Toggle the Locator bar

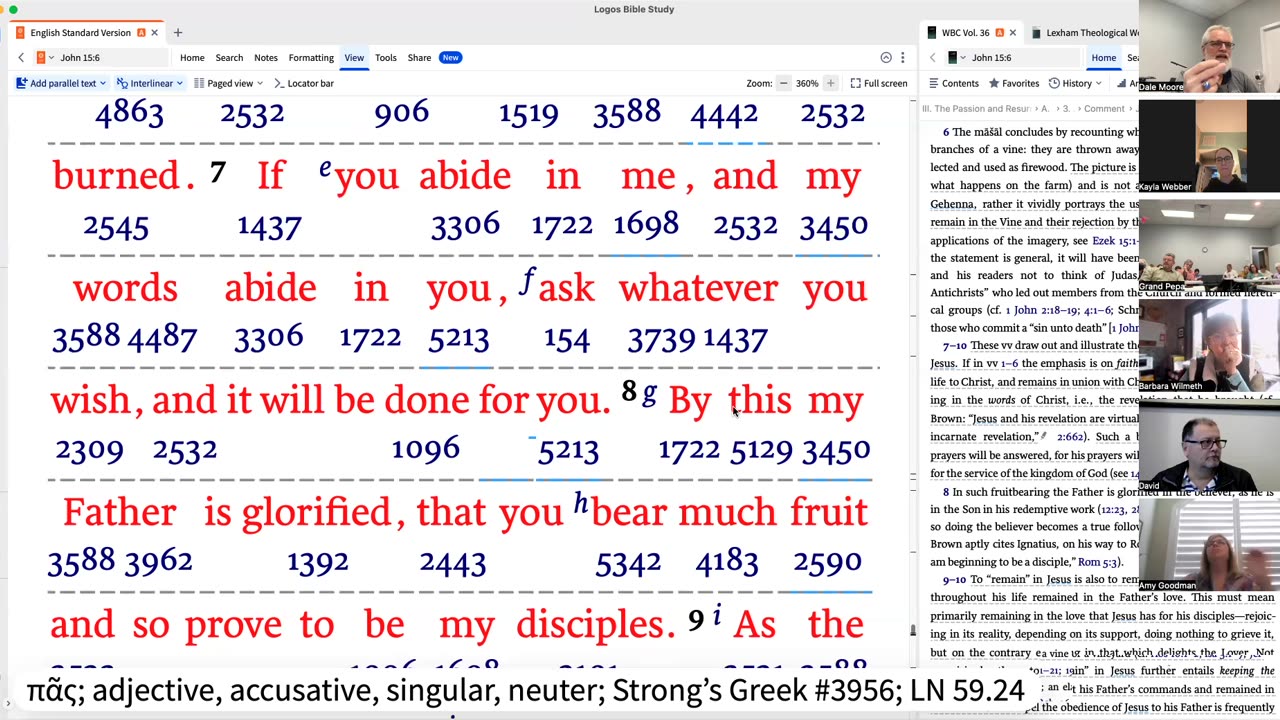(x=304, y=83)
